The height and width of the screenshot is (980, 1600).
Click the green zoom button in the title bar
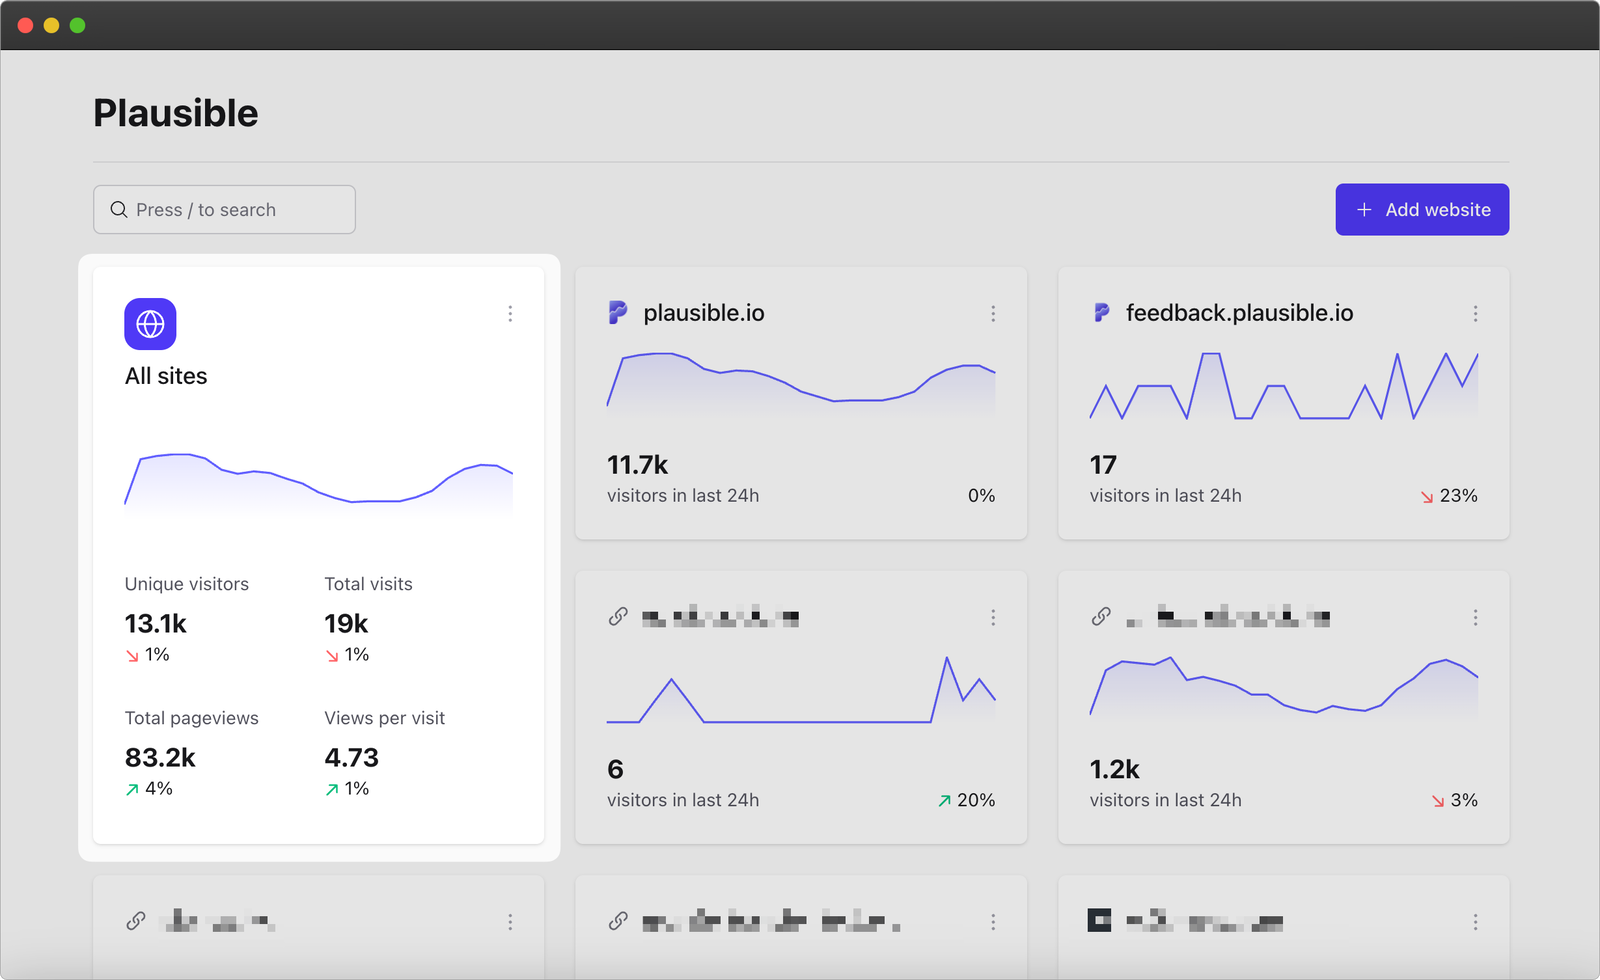(x=76, y=25)
